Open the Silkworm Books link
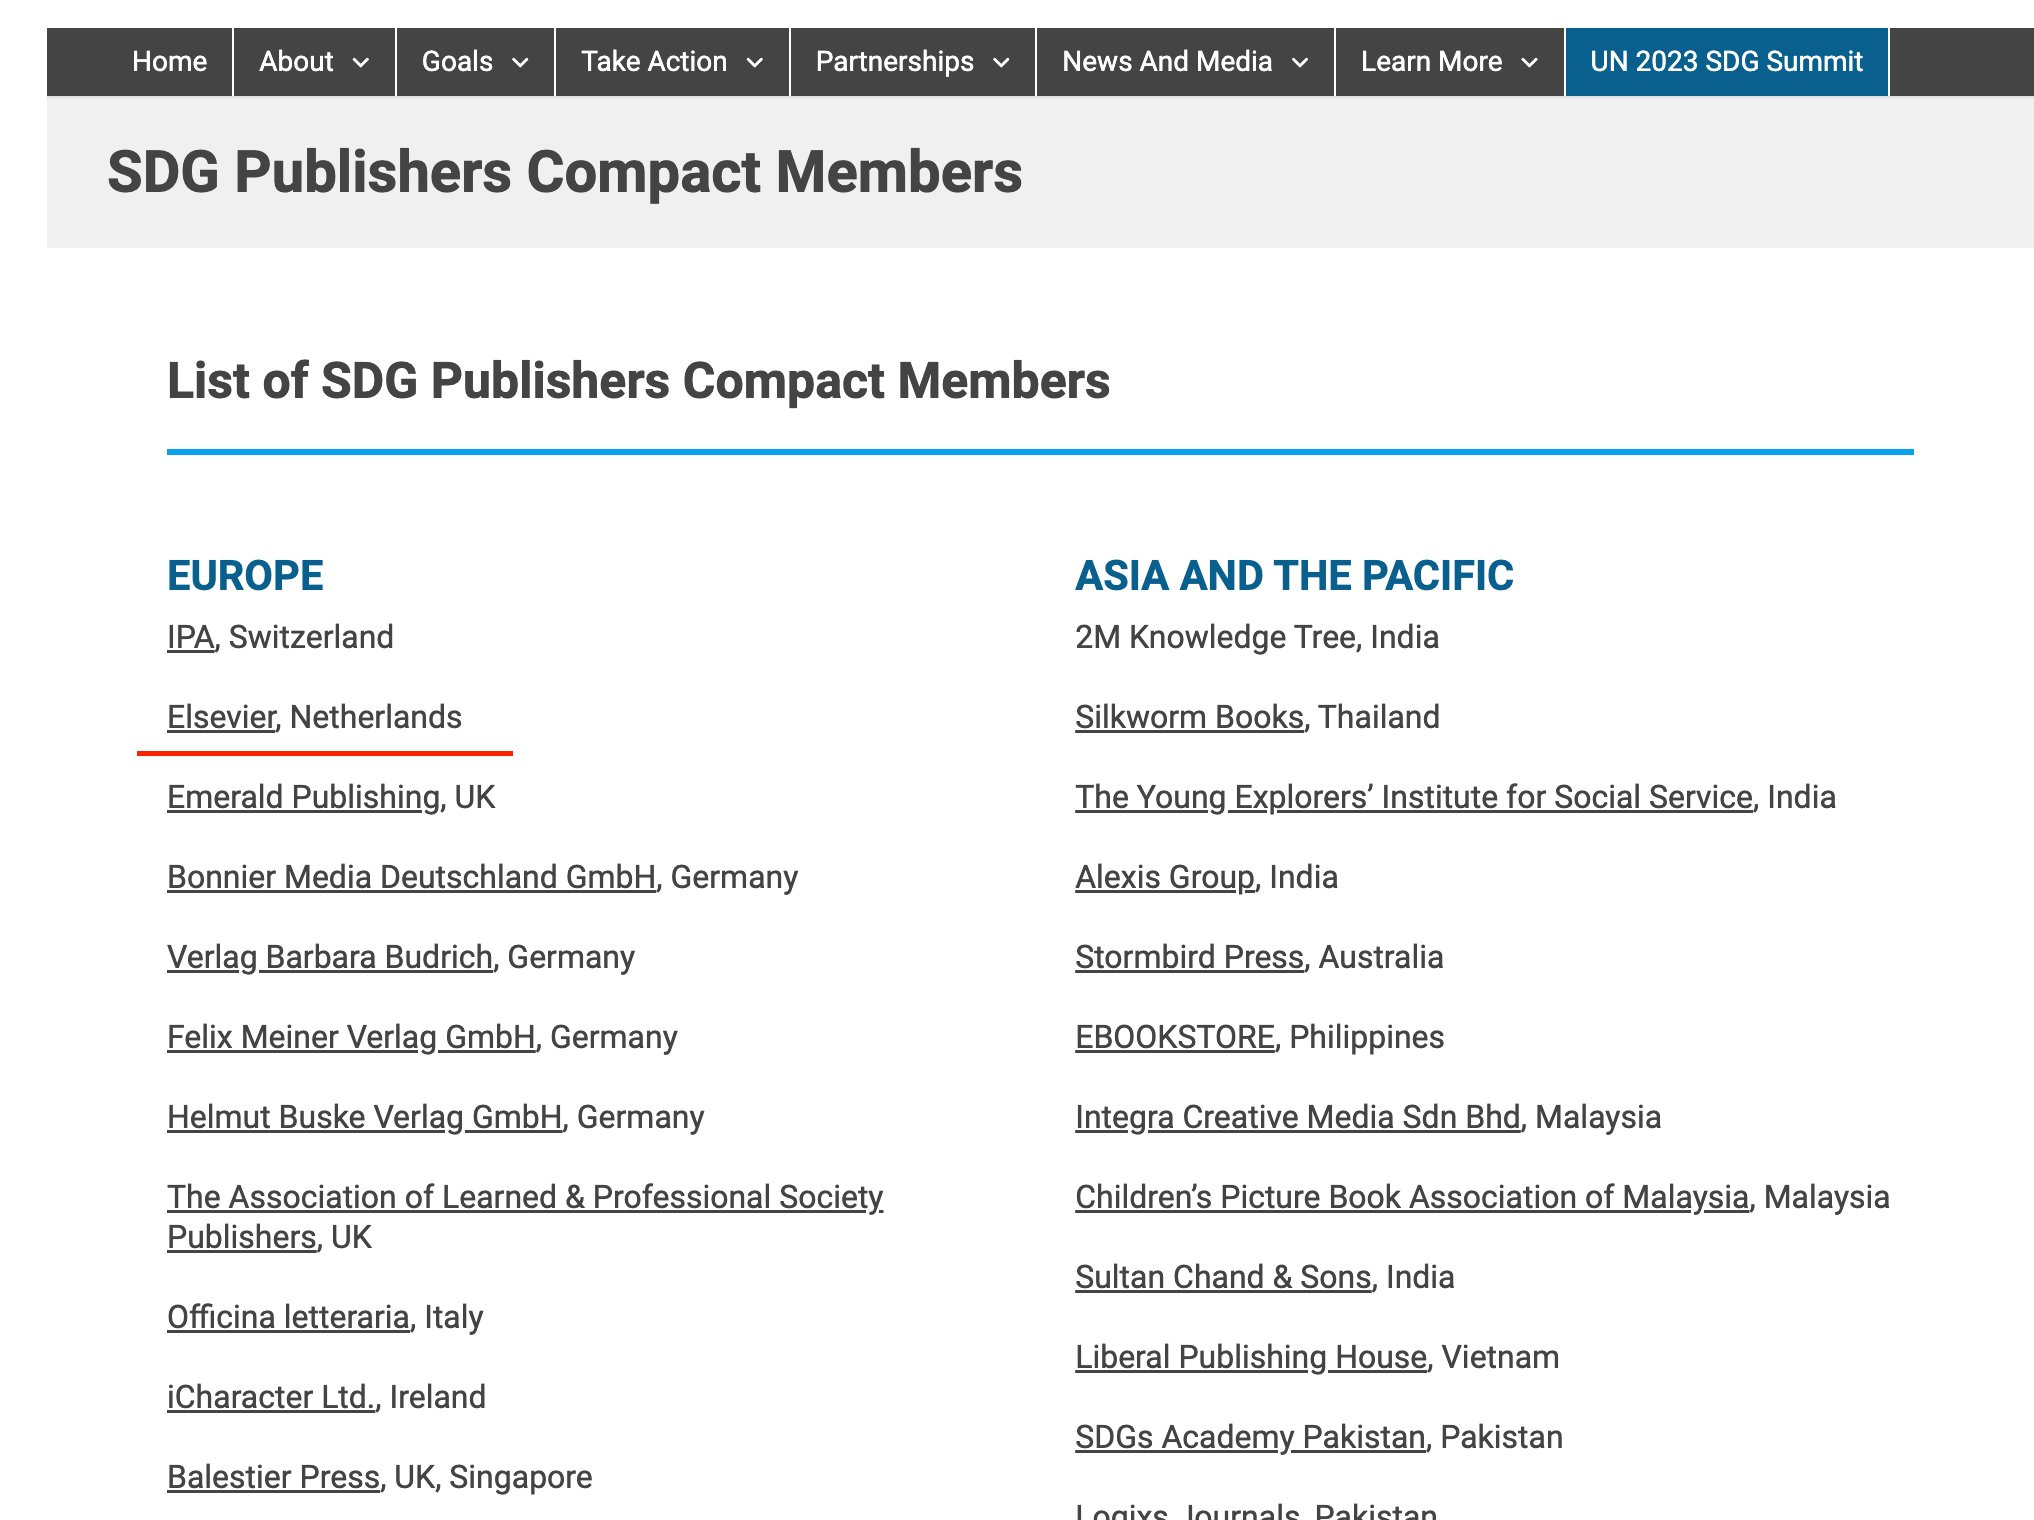This screenshot has width=2034, height=1520. pos(1189,717)
